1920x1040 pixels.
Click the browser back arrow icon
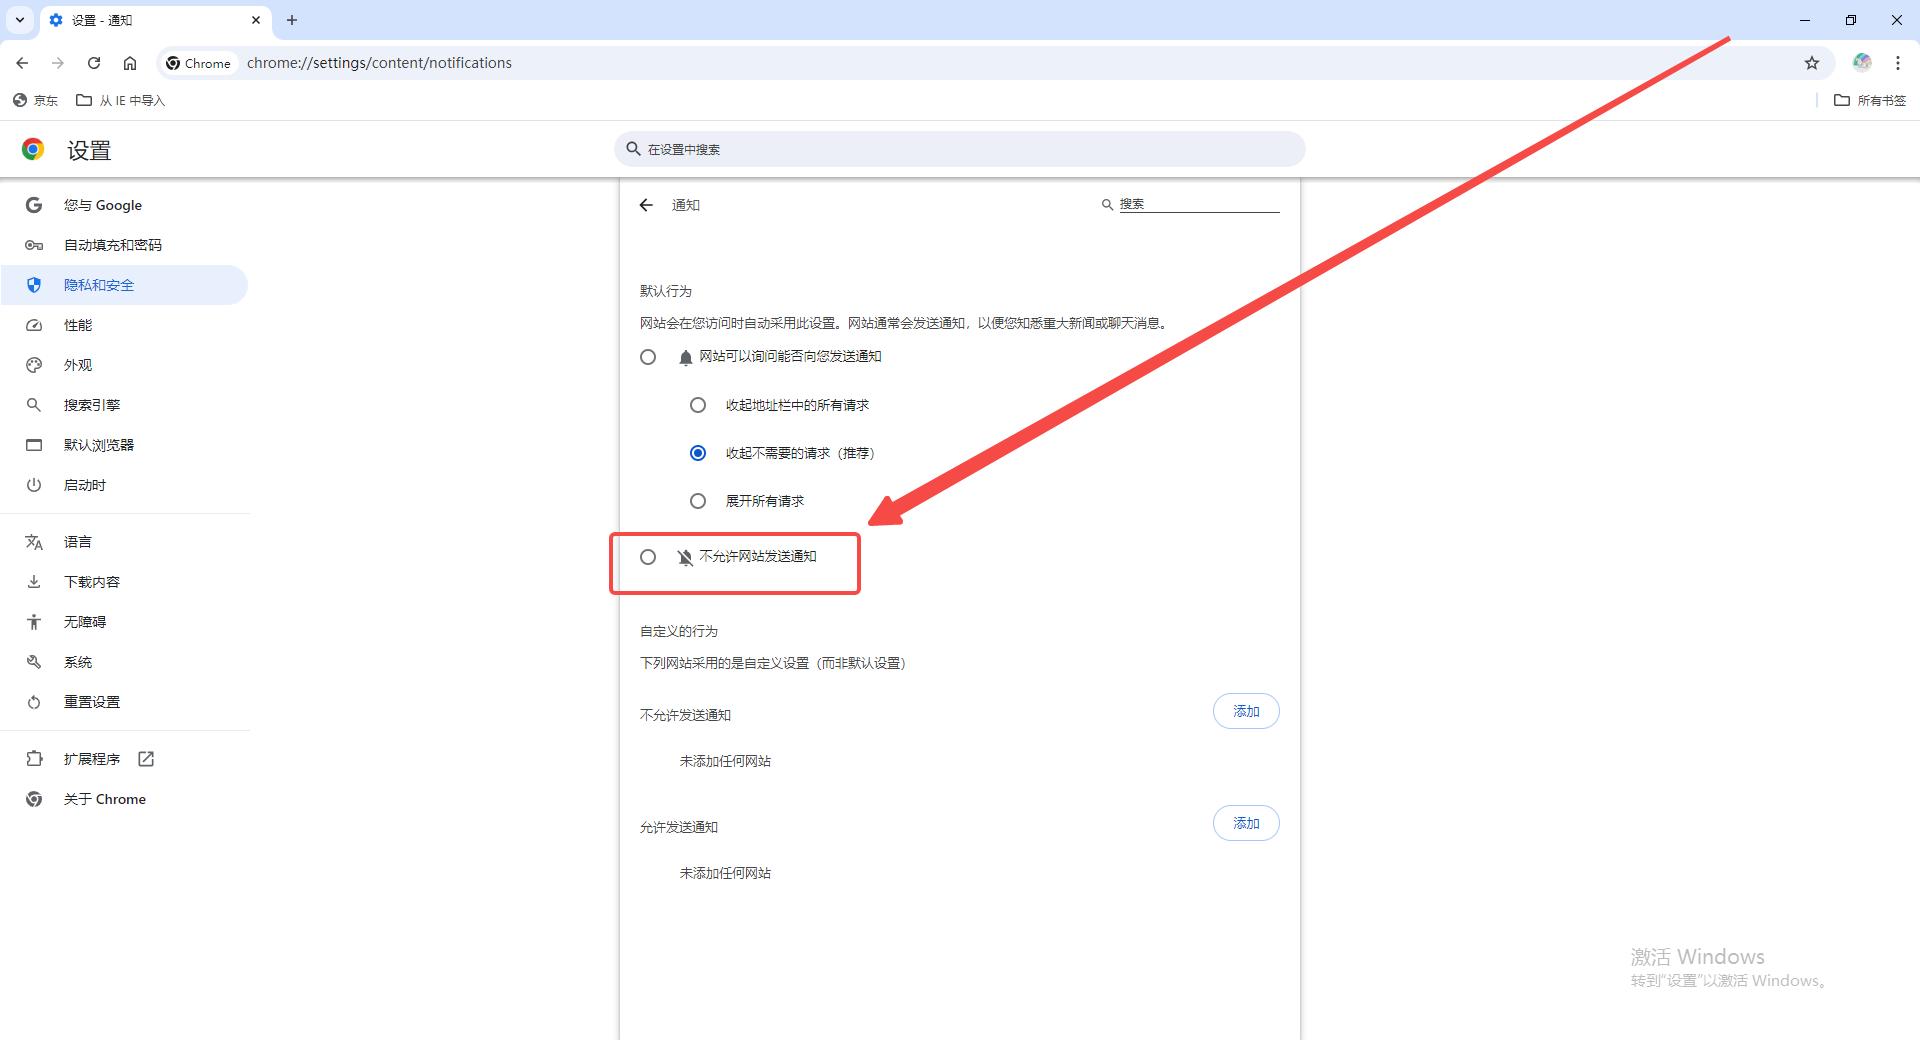(x=22, y=63)
